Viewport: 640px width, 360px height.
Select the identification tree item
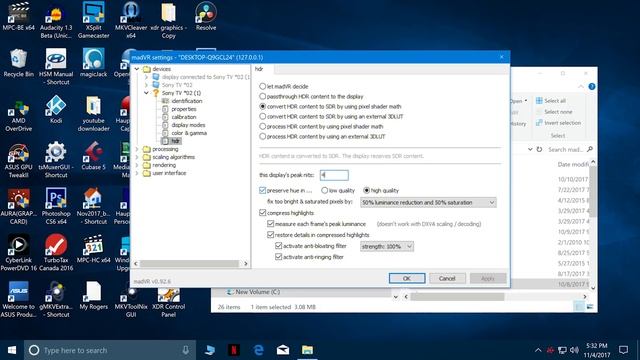pos(186,101)
